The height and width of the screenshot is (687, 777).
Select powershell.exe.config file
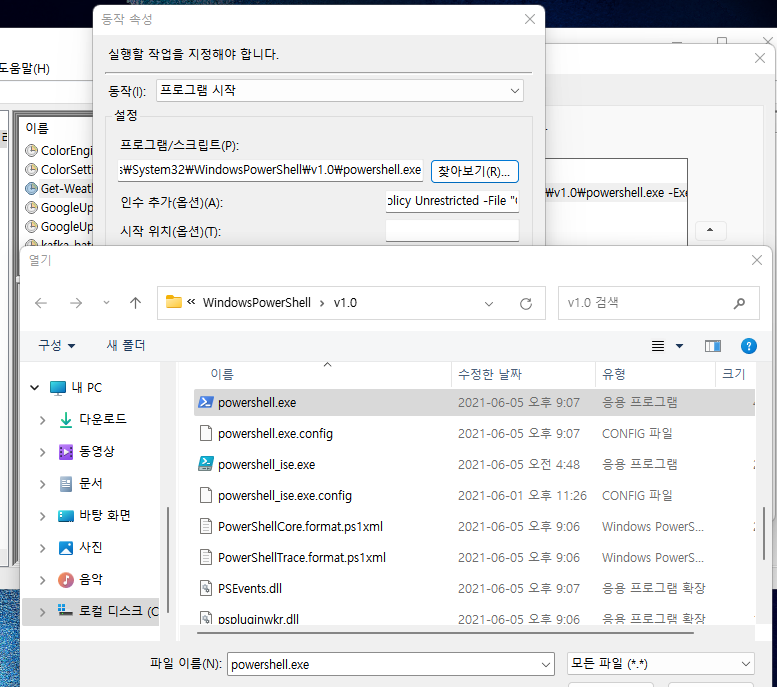pyautogui.click(x=474, y=434)
